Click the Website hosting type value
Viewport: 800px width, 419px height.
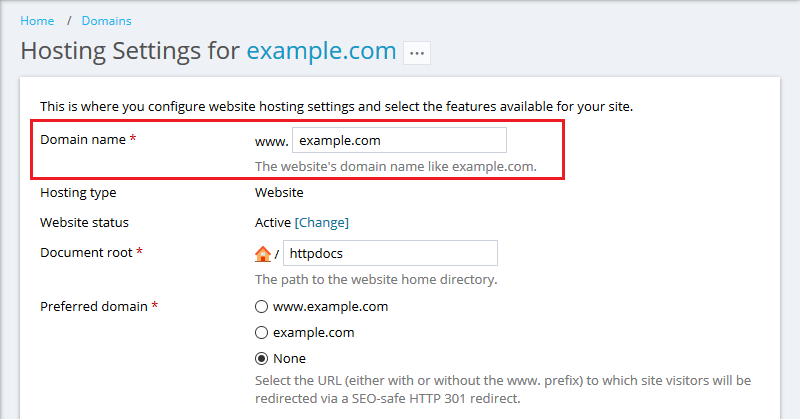coord(279,192)
